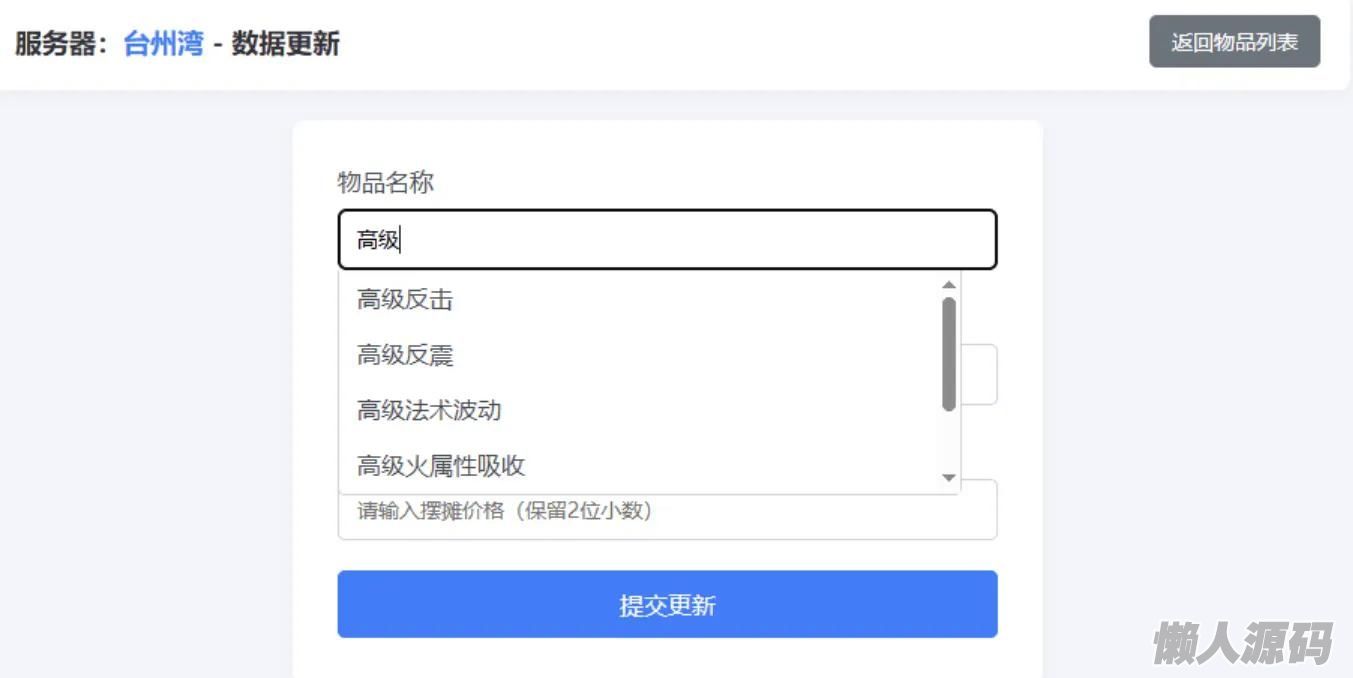Click the 物品名称 field label
Screen dimensions: 1353x678
pyautogui.click(x=385, y=183)
